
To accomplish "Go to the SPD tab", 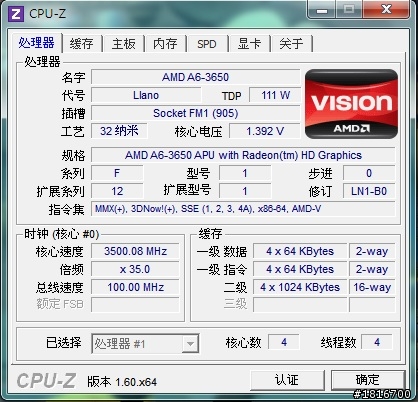I will (207, 44).
